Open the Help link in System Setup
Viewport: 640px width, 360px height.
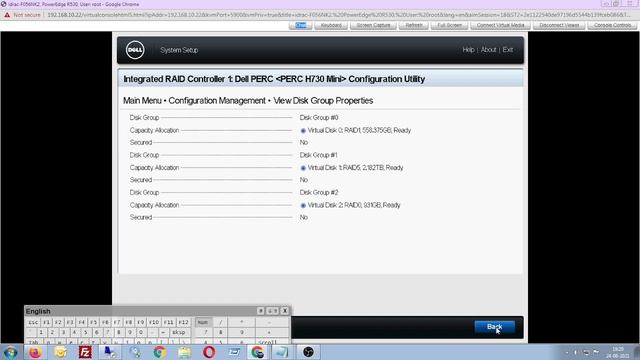coord(468,50)
